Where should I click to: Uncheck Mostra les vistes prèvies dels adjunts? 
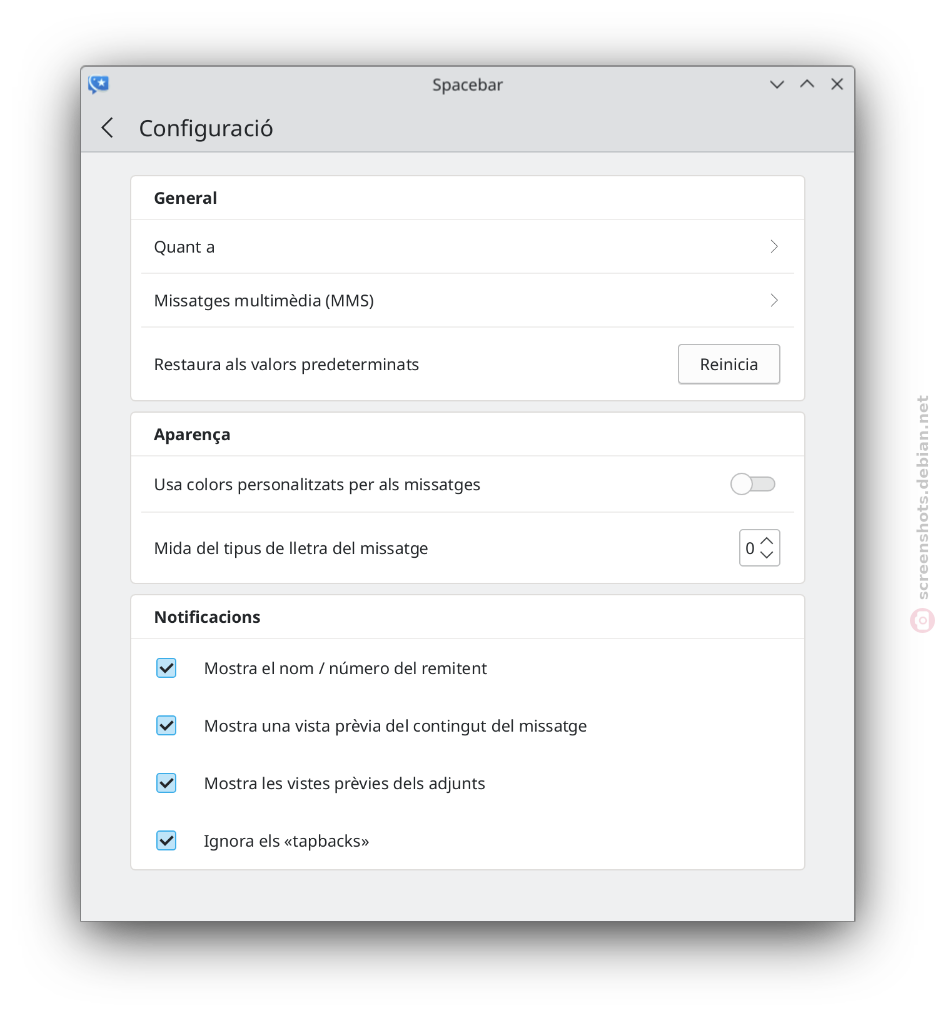[167, 783]
